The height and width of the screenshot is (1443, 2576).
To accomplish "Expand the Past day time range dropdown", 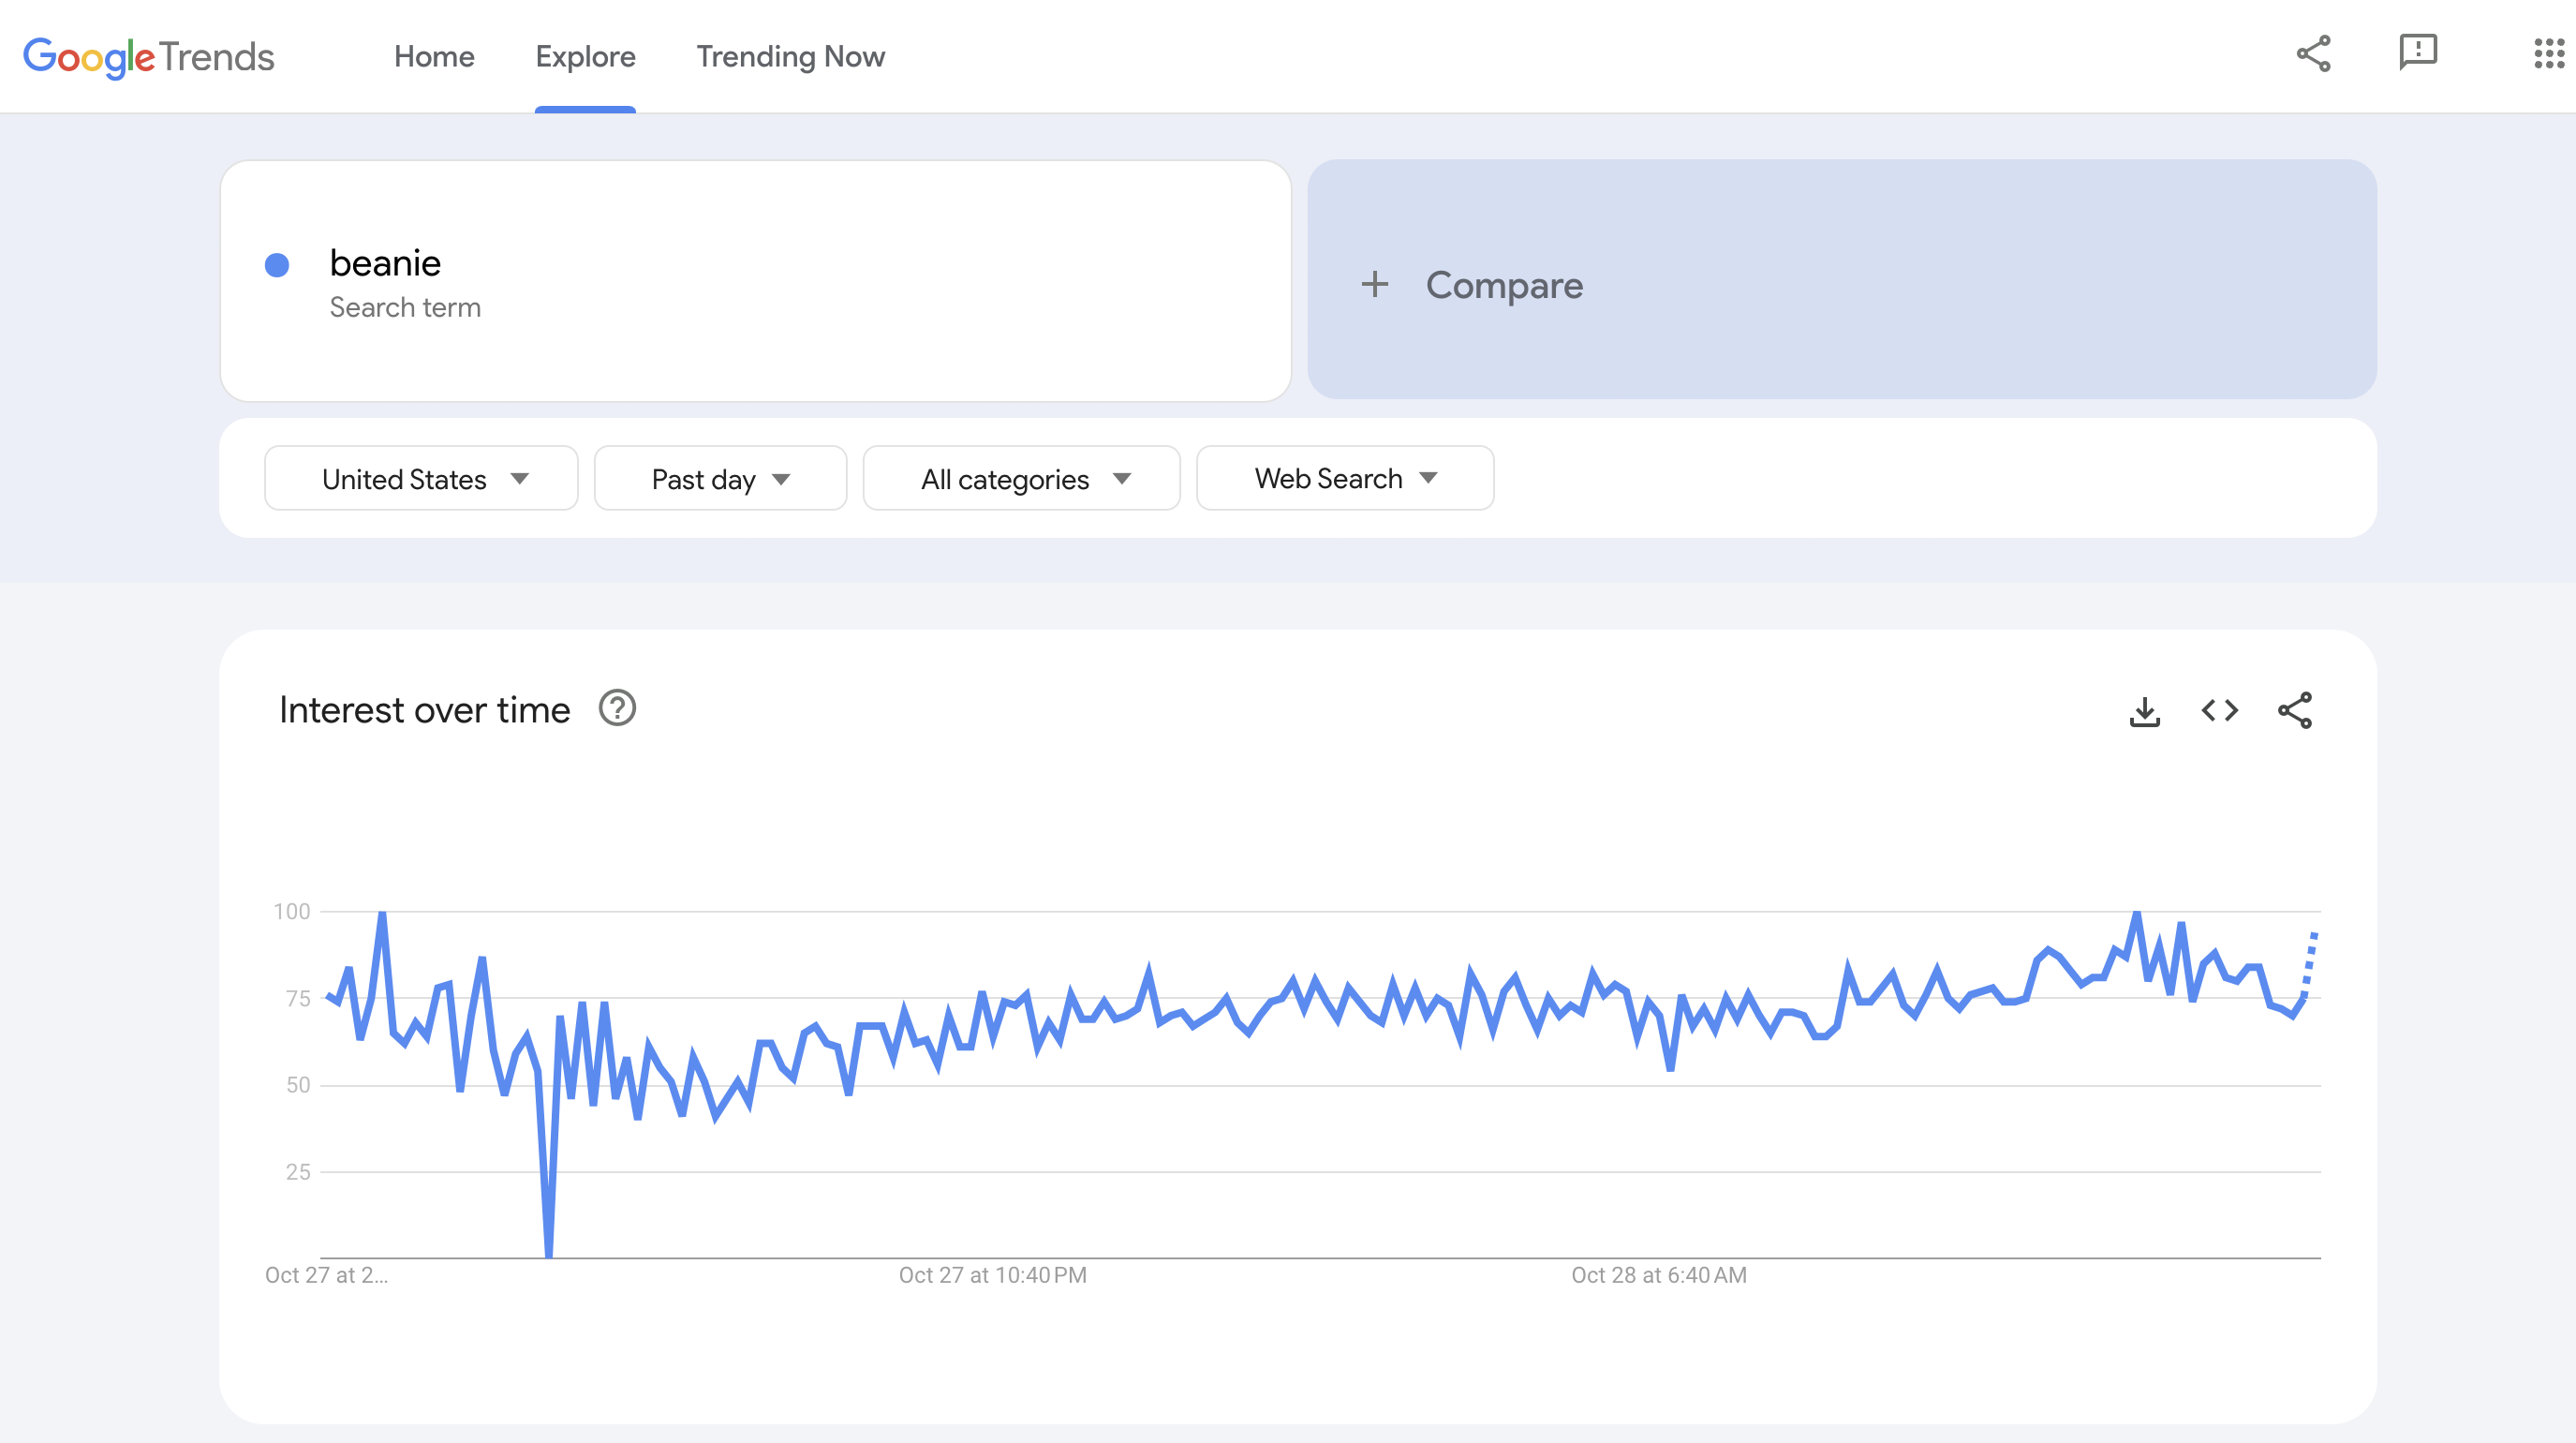I will [718, 478].
